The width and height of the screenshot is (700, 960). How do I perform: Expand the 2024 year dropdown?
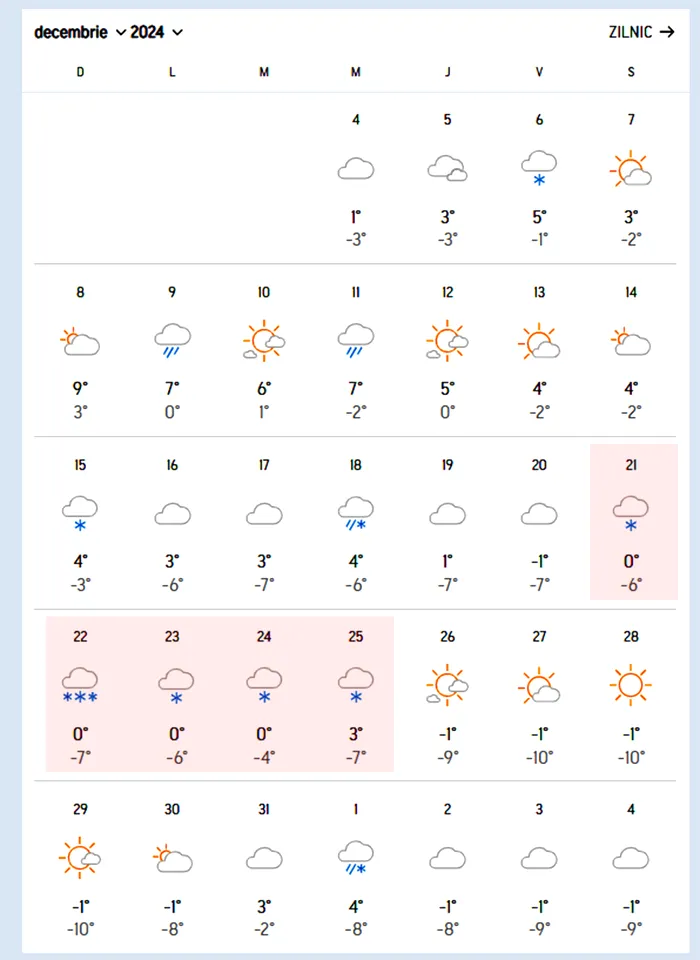[157, 32]
